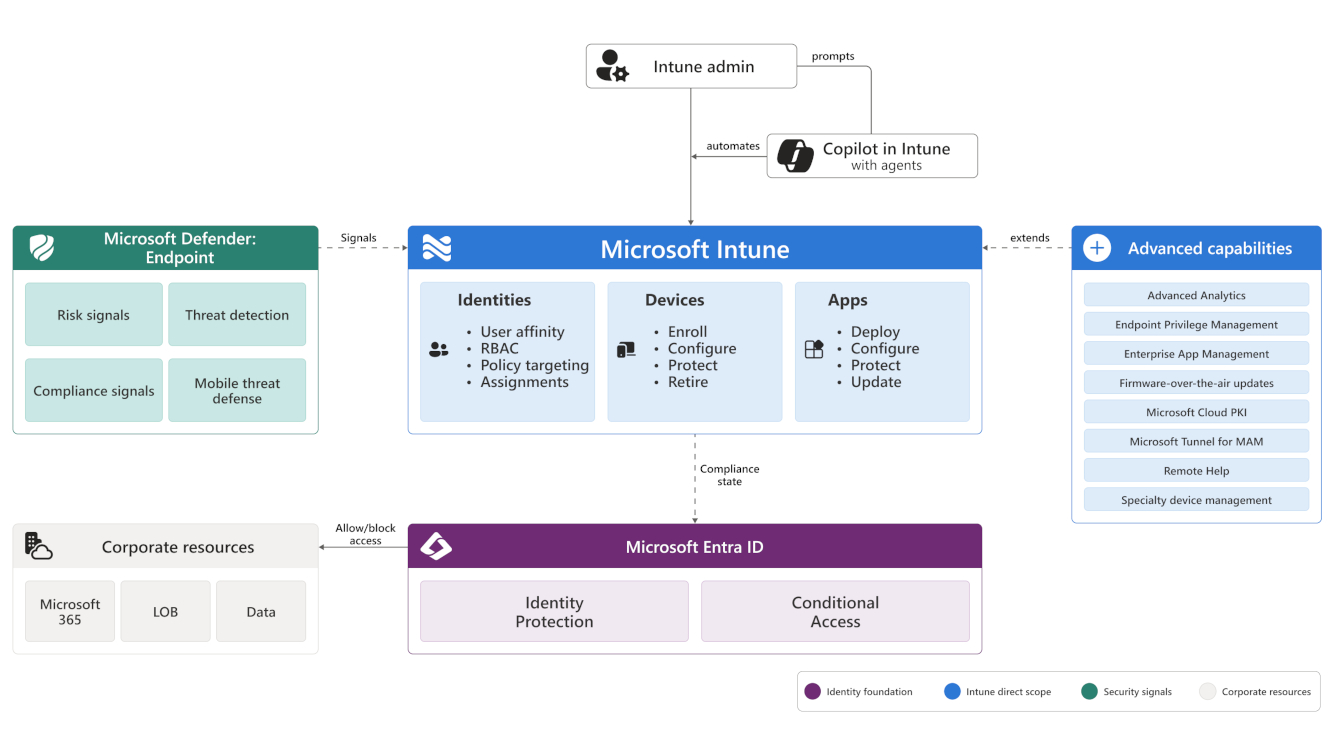1333x750 pixels.
Task: Click the Protect bullet under Apps
Action: (876, 365)
